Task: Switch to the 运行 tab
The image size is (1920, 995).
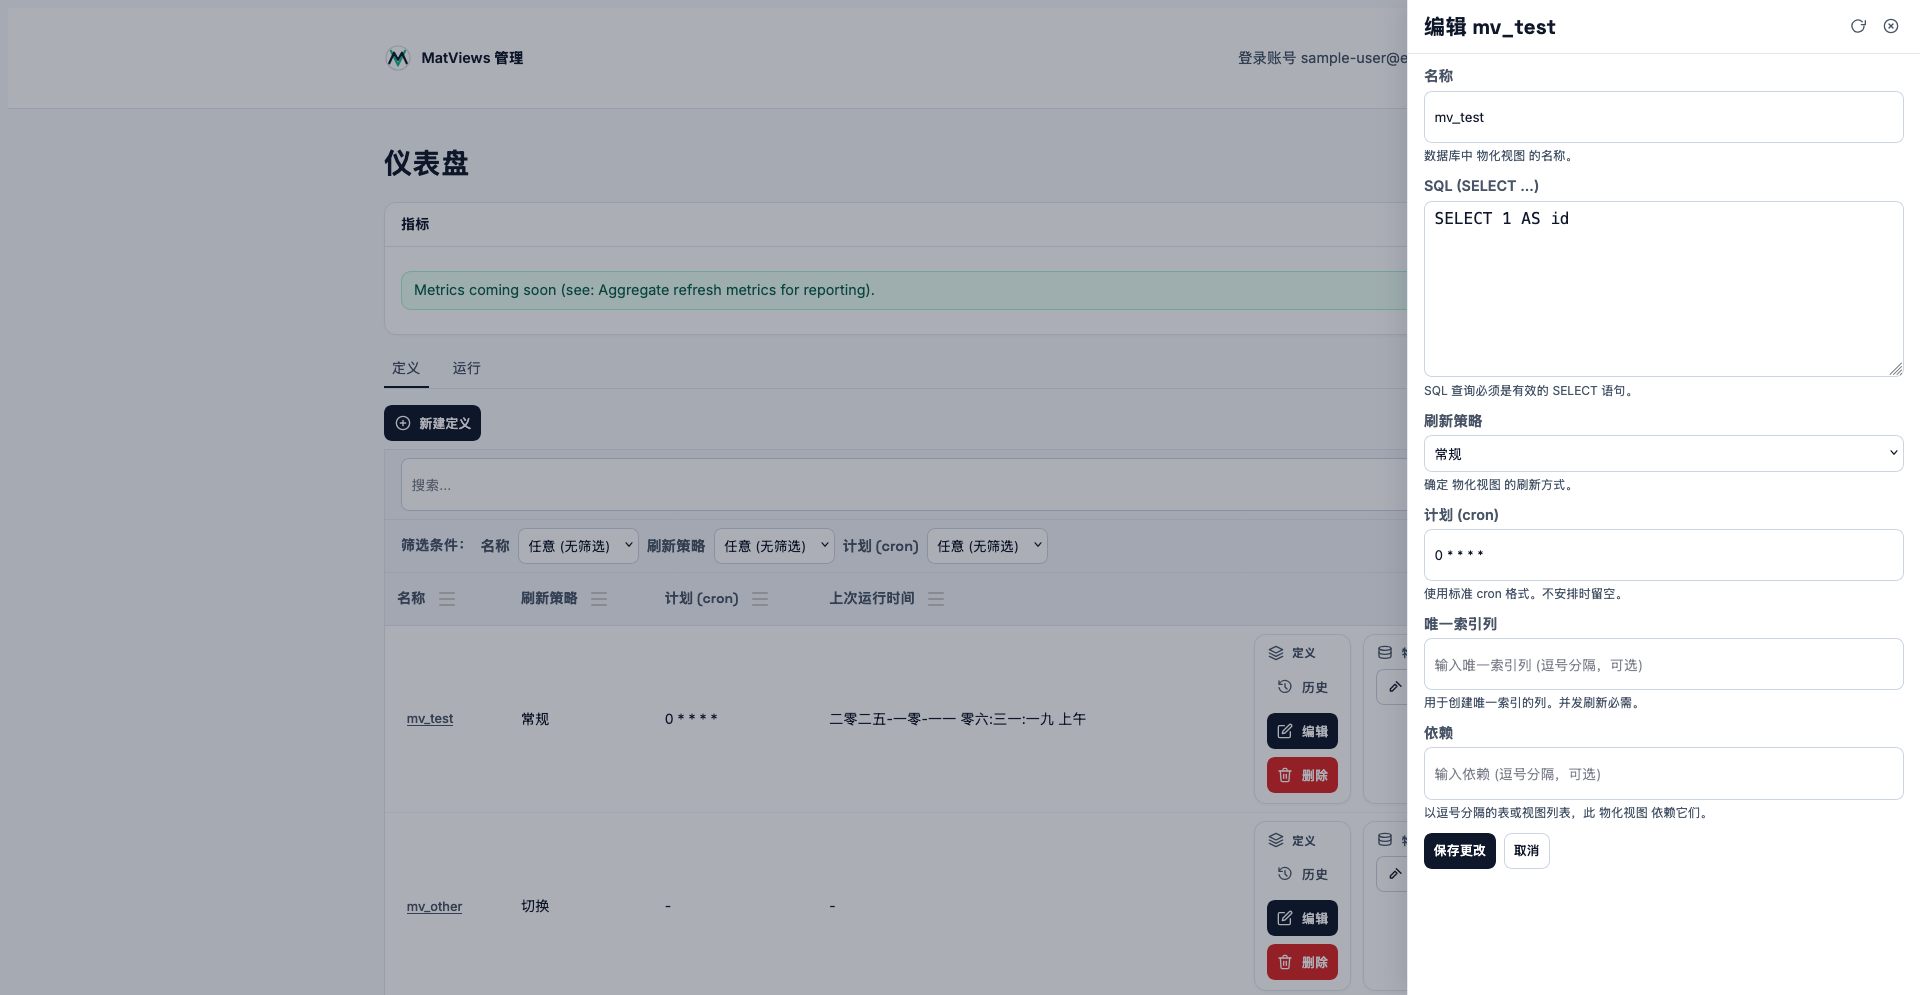Action: (466, 368)
